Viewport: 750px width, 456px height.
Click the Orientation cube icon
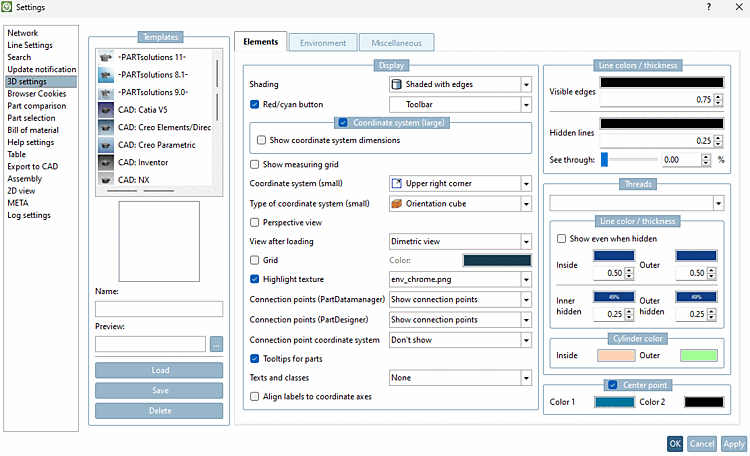(x=397, y=203)
